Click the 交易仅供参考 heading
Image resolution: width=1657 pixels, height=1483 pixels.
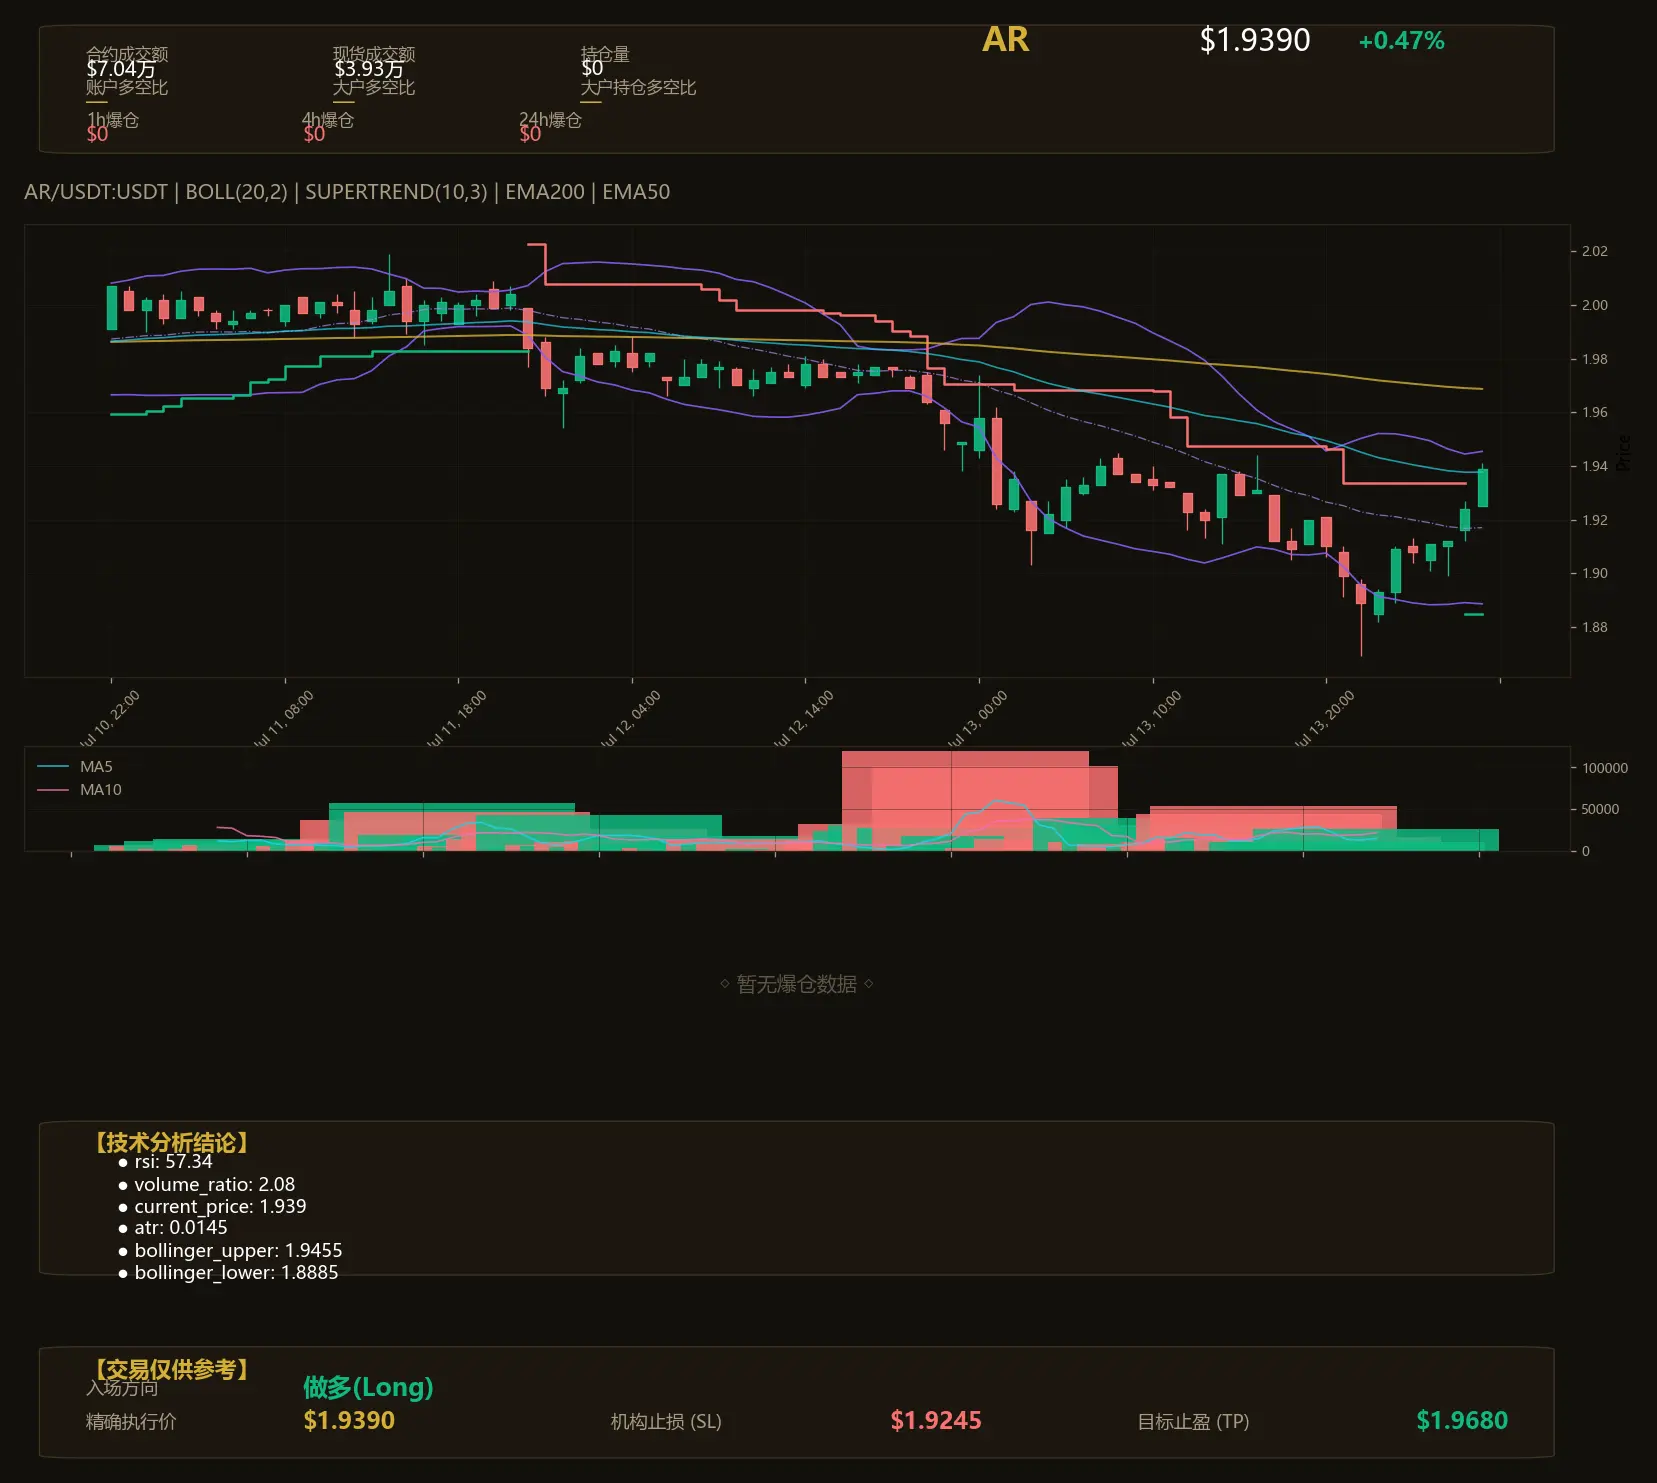(x=171, y=1369)
